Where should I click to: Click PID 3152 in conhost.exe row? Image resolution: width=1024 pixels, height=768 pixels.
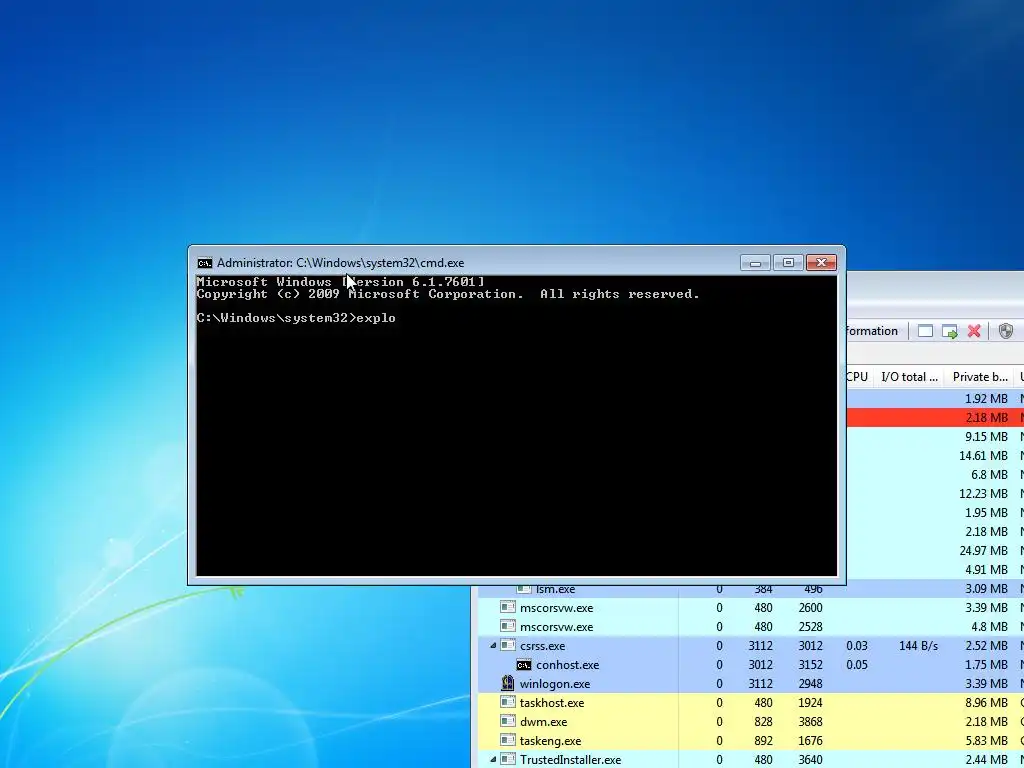point(810,665)
